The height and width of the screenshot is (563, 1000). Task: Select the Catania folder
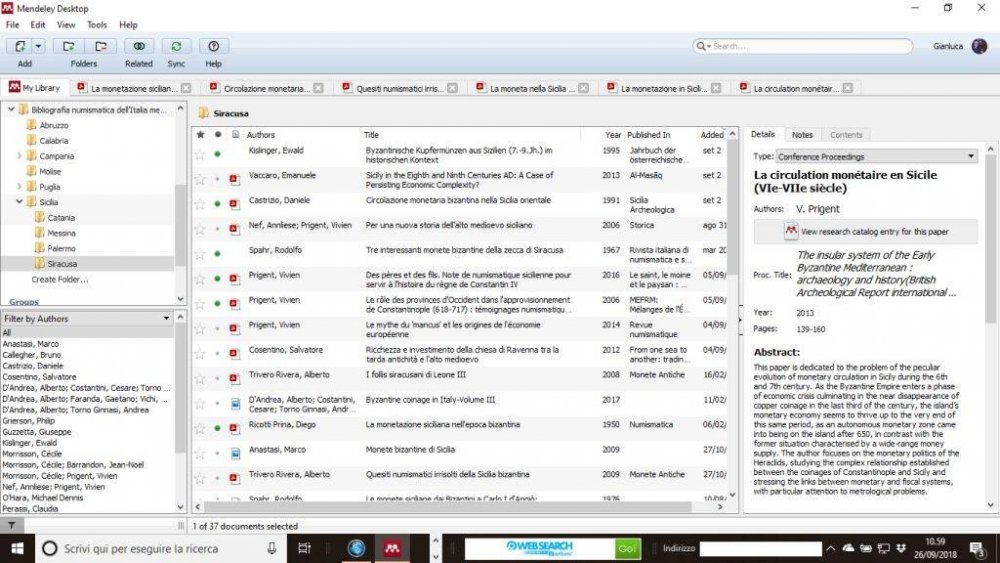coord(61,217)
